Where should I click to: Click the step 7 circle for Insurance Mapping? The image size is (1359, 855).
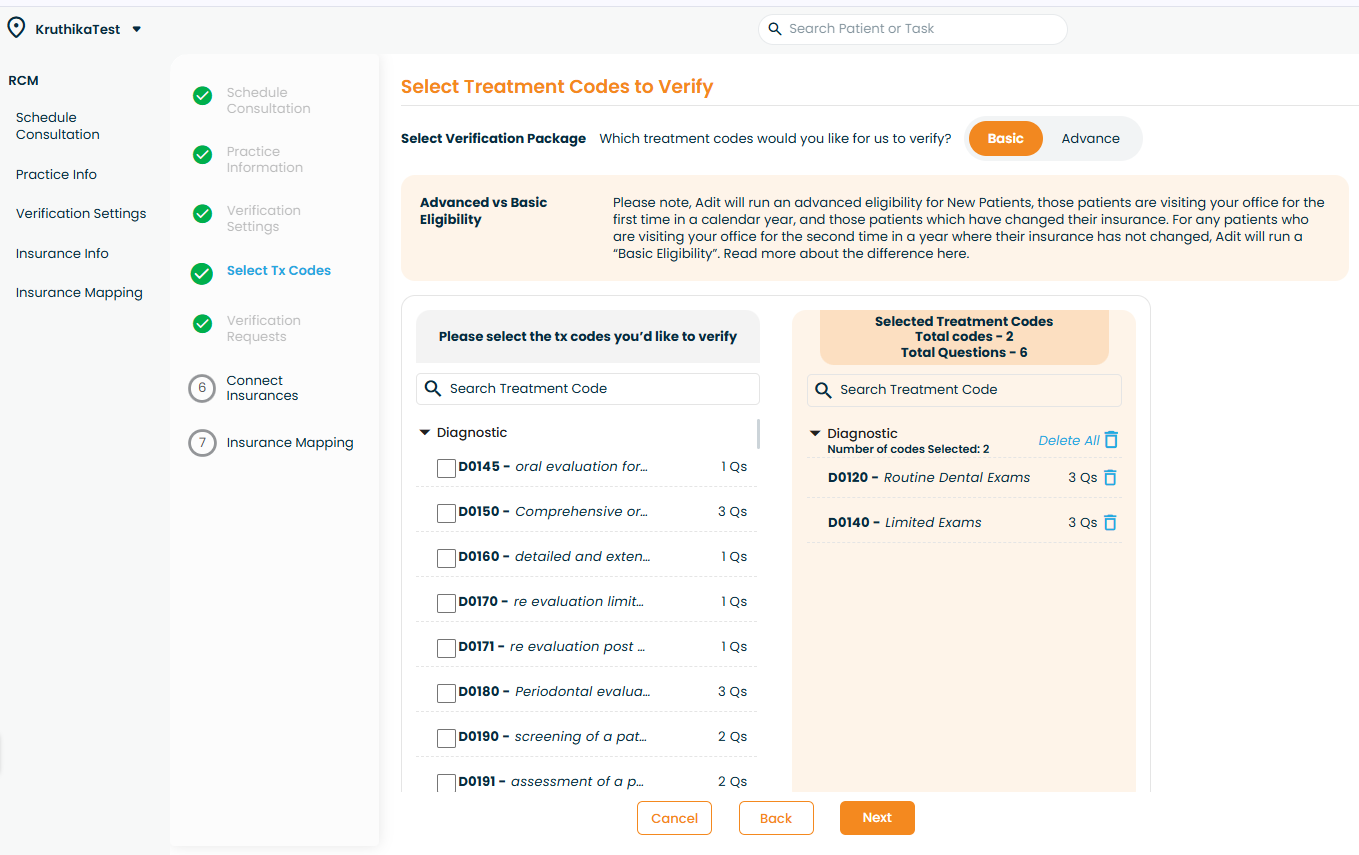tap(202, 443)
